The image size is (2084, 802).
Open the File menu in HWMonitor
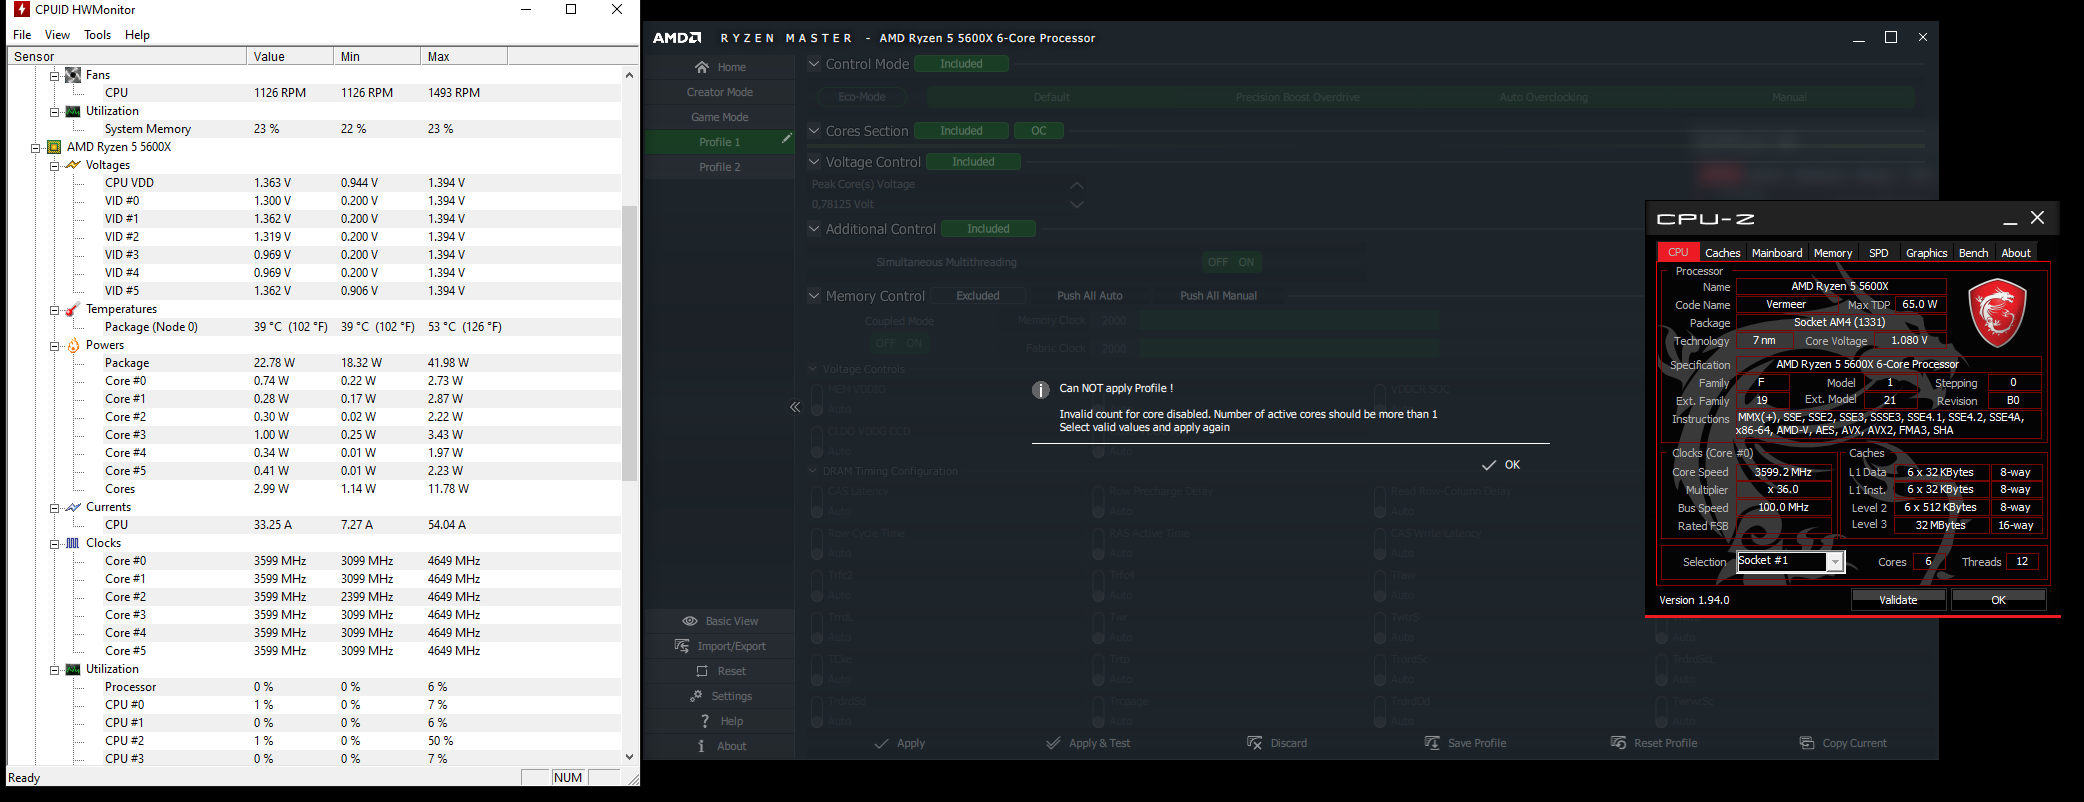pyautogui.click(x=22, y=35)
